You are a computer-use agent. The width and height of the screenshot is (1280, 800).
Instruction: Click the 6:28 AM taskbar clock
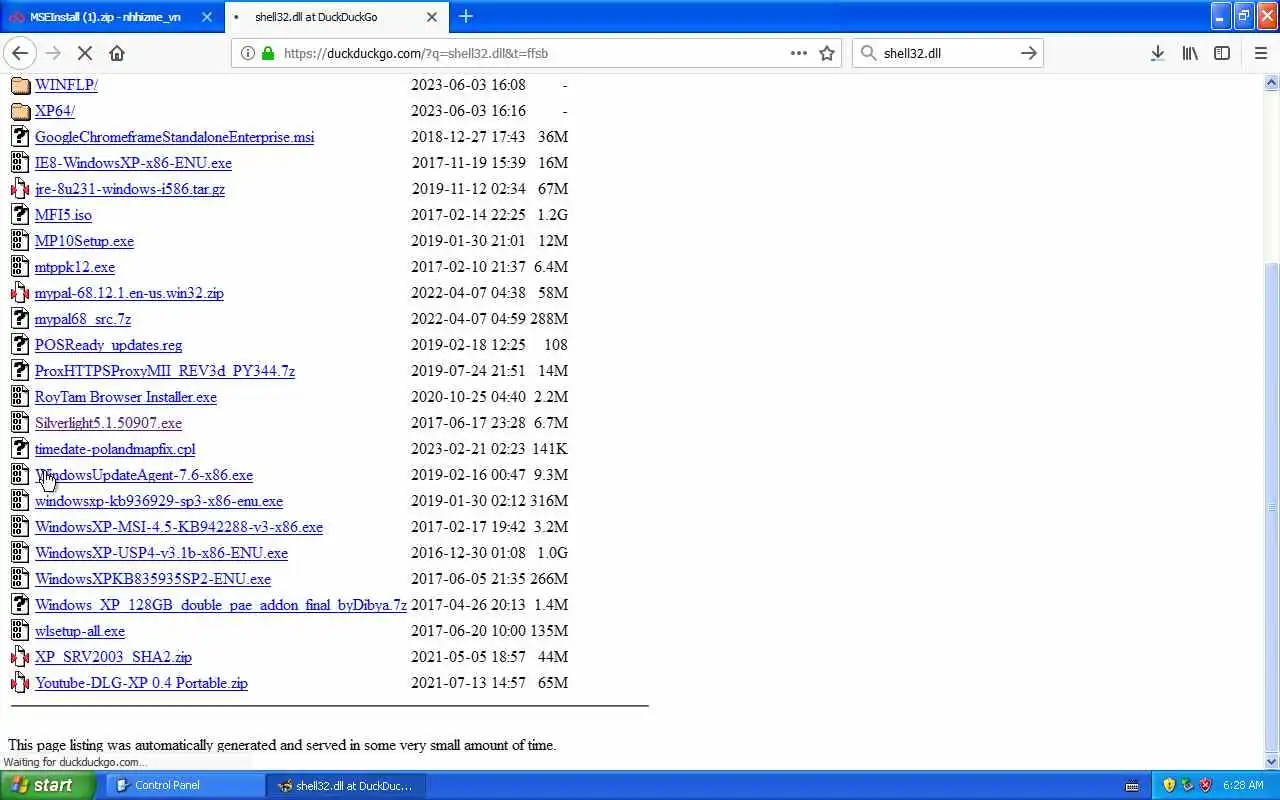tap(1243, 785)
